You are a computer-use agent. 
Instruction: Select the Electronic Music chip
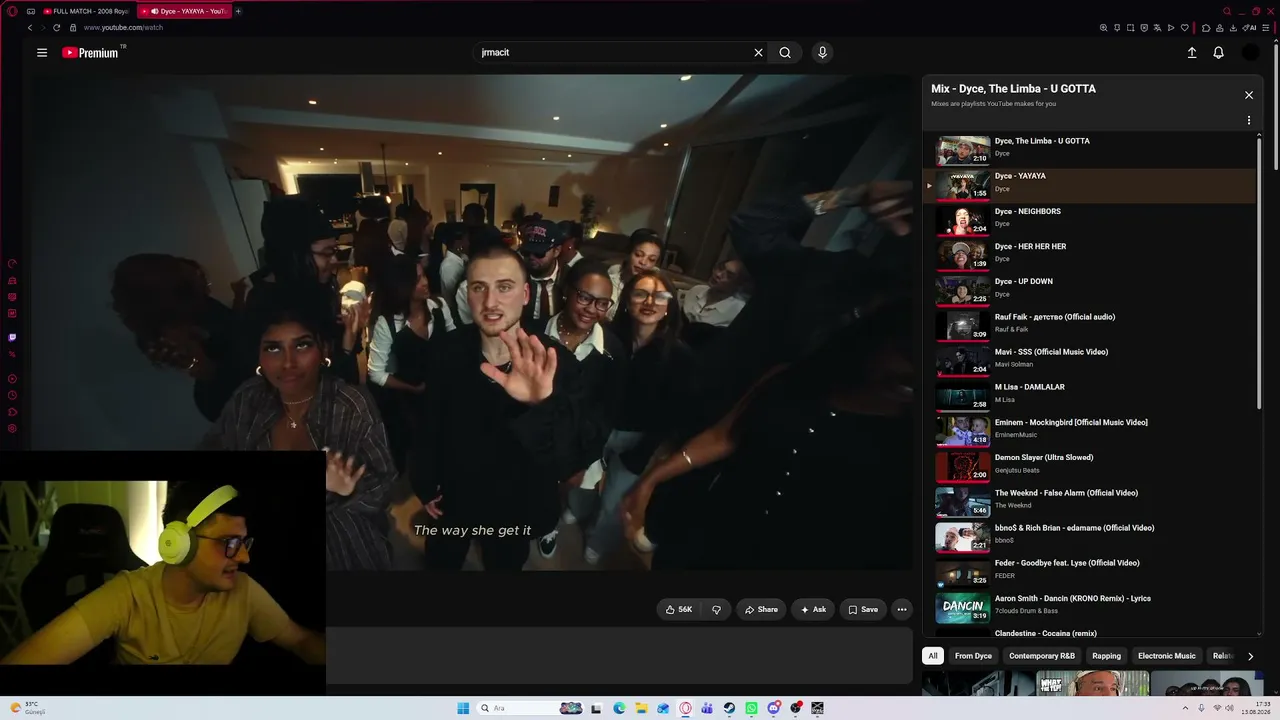coord(1167,656)
